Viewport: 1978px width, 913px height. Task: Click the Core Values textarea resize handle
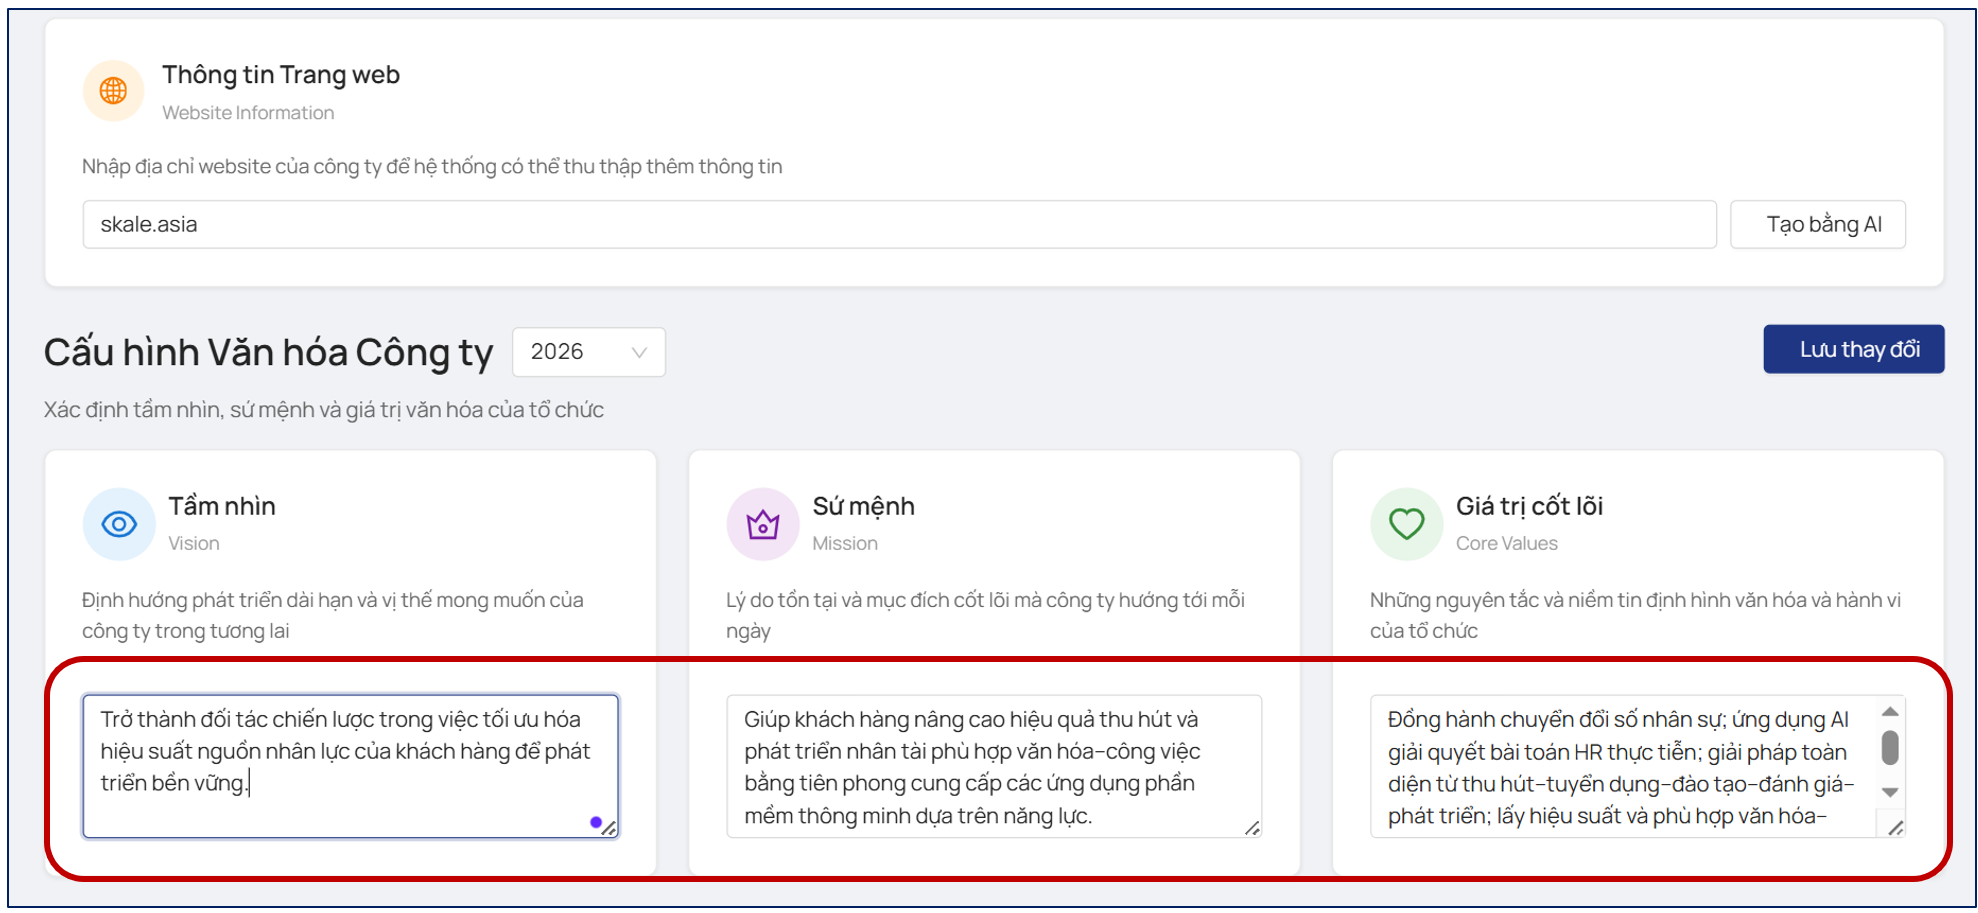pyautogui.click(x=1895, y=827)
